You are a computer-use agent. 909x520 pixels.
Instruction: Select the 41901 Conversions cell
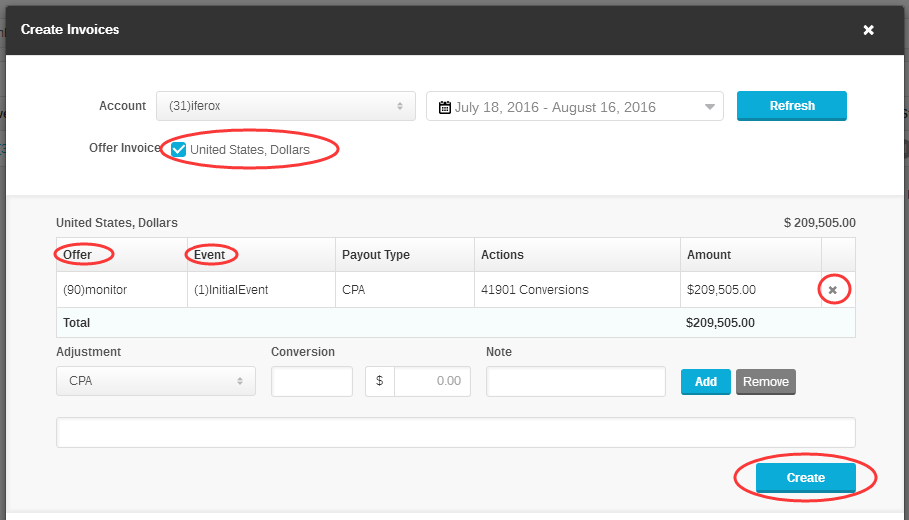point(577,290)
